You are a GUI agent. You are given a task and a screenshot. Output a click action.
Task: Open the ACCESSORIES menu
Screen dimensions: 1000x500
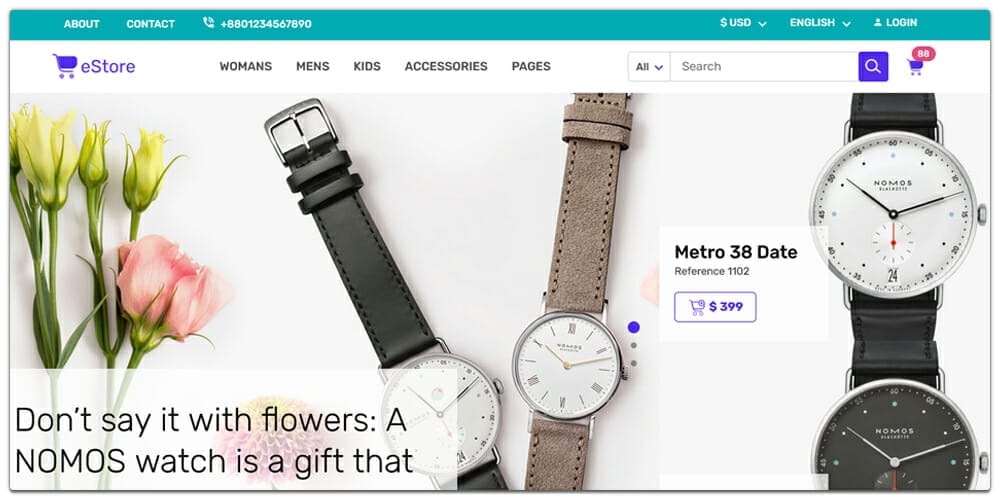(x=446, y=66)
